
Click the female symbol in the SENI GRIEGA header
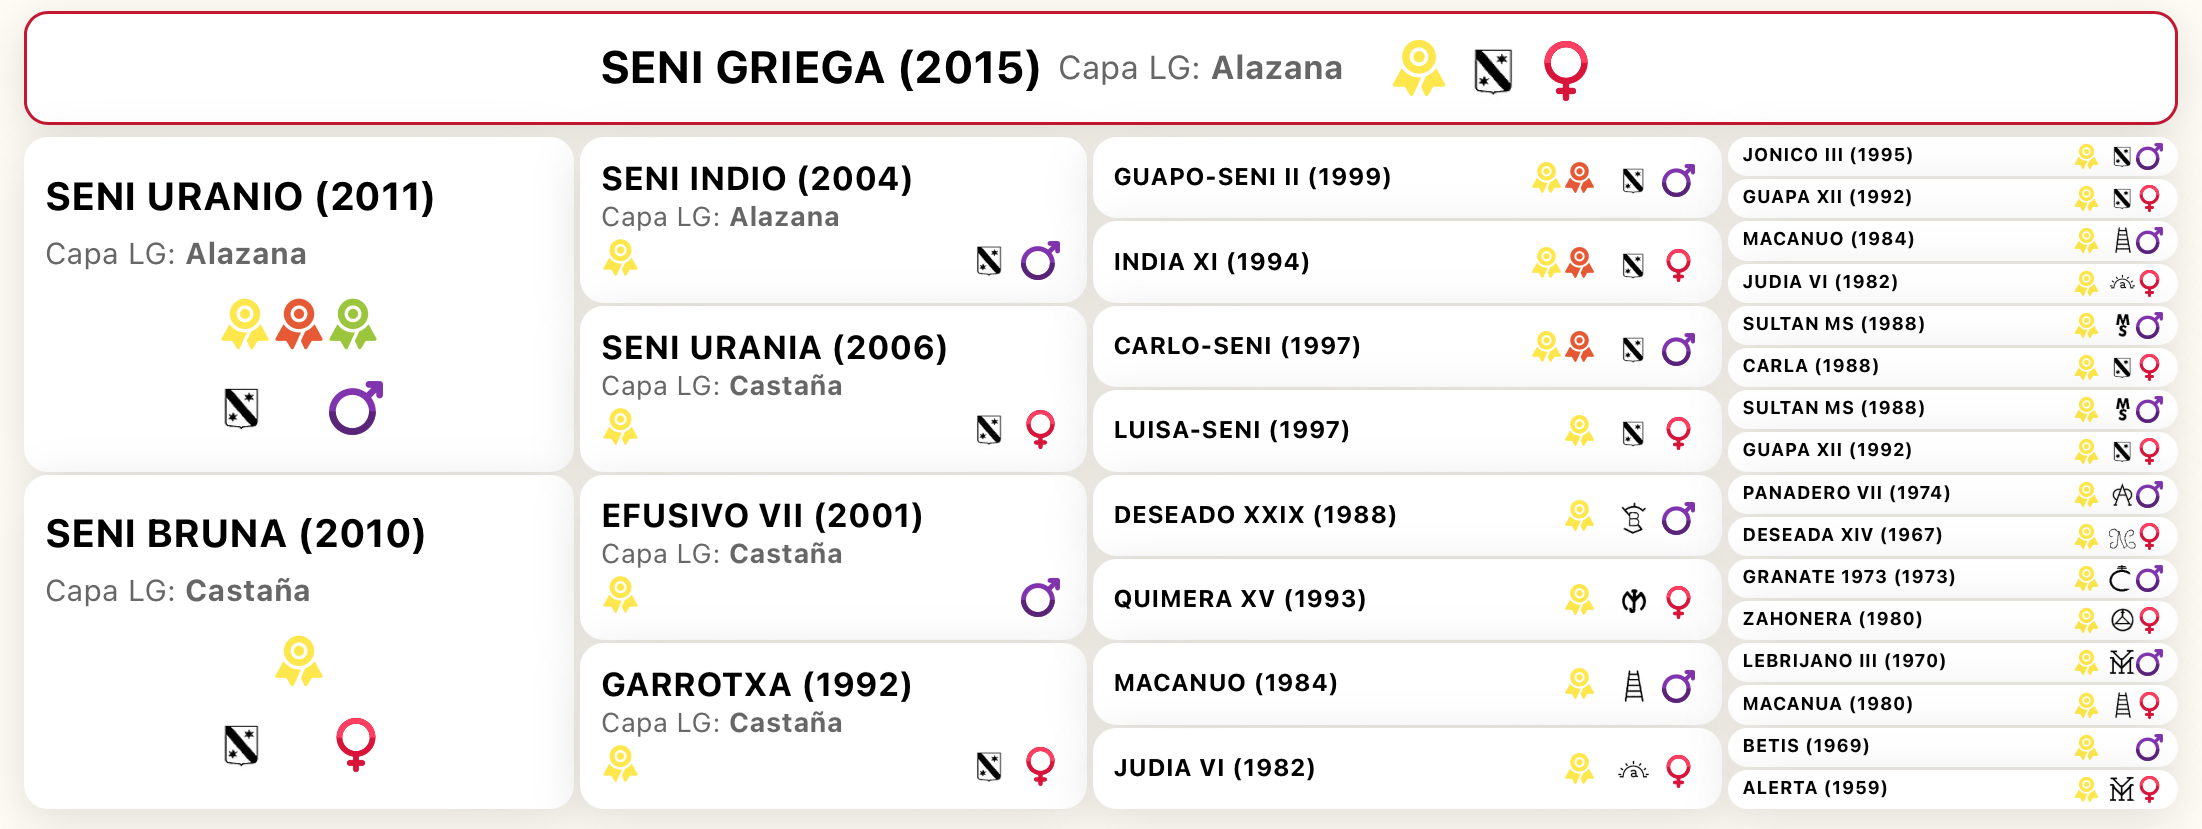point(1565,70)
